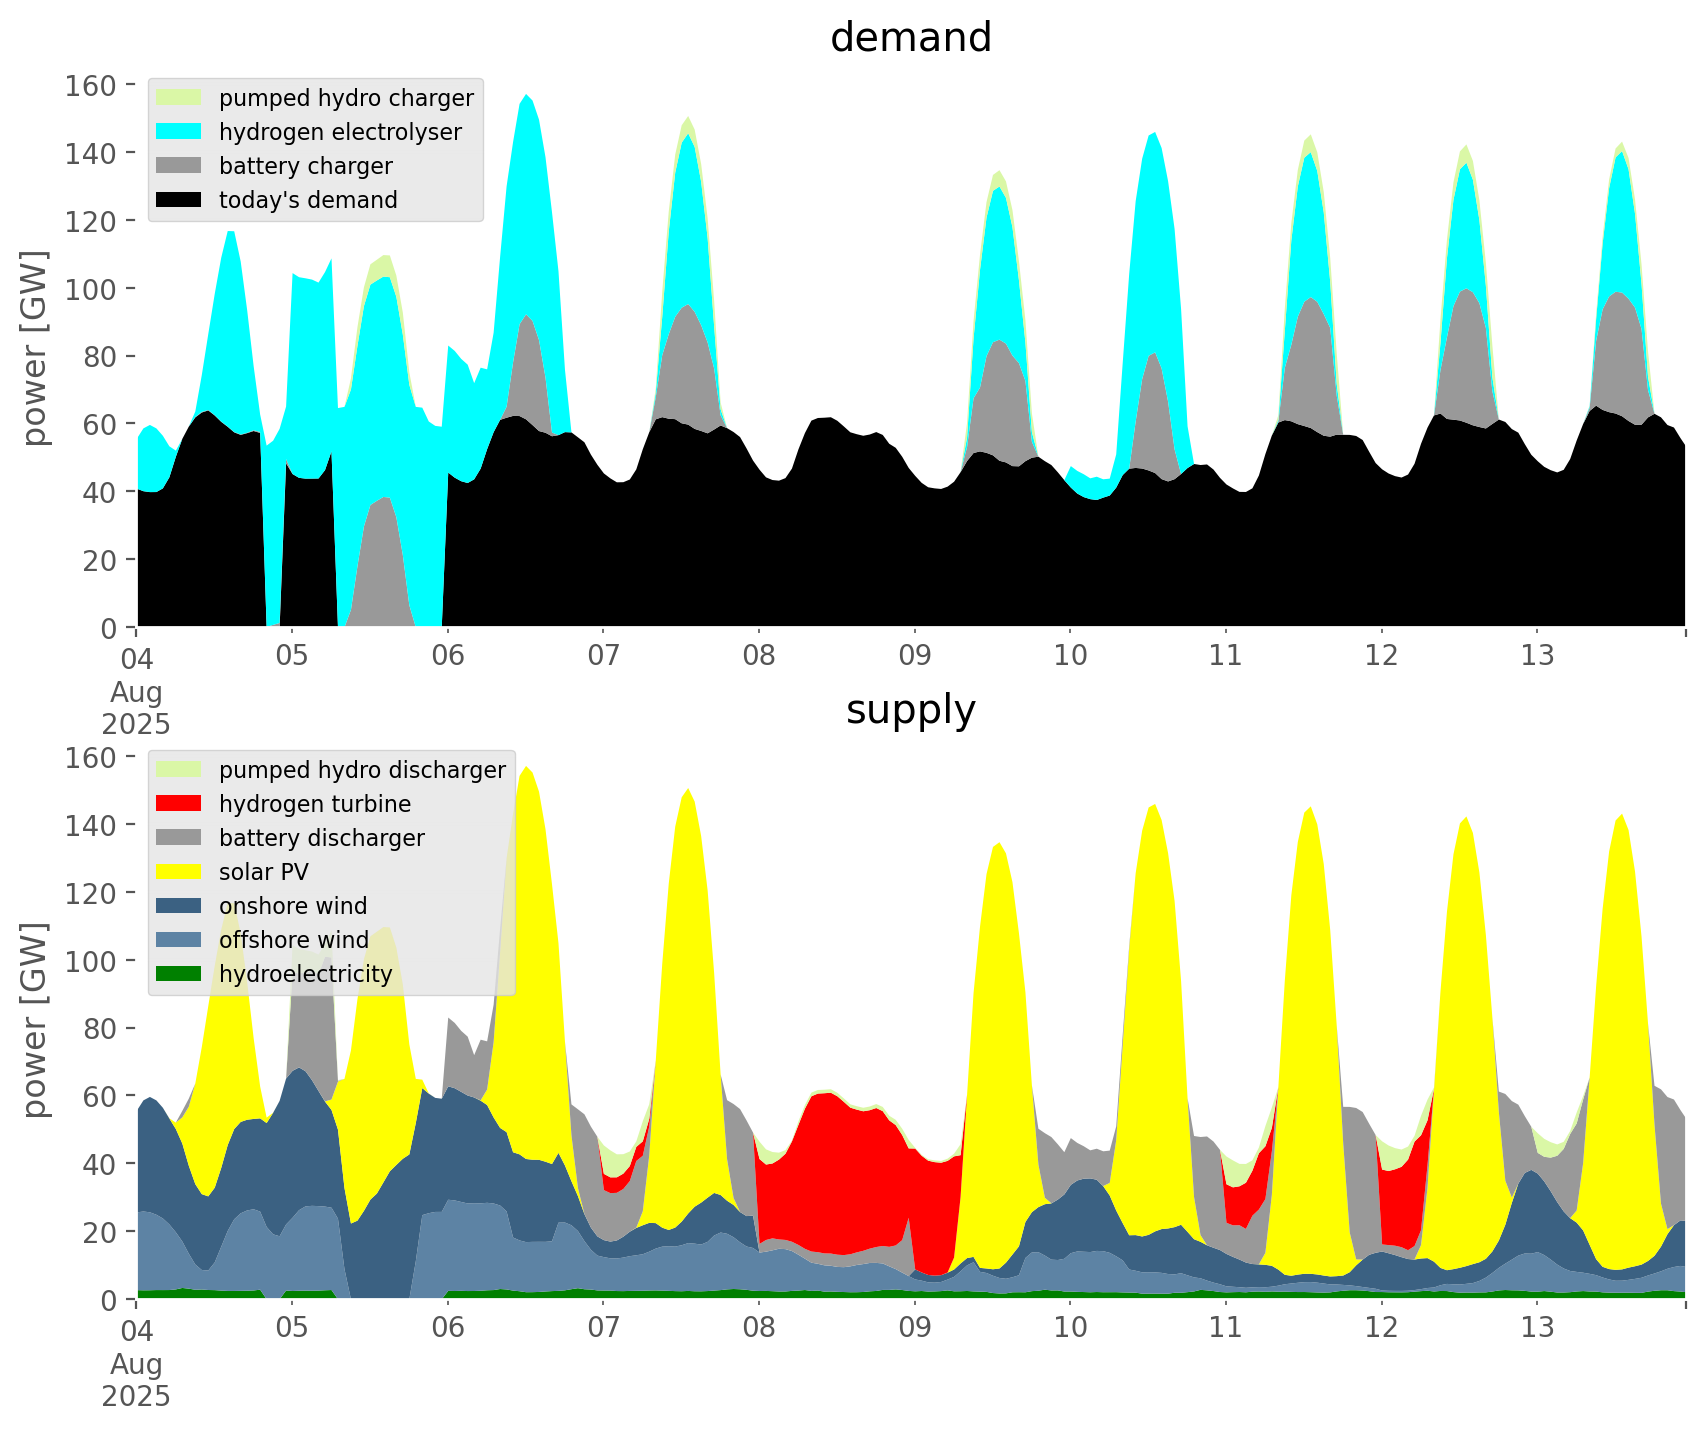Click the "demand" chart title
This screenshot has height=1431, width=1706.
tap(910, 38)
